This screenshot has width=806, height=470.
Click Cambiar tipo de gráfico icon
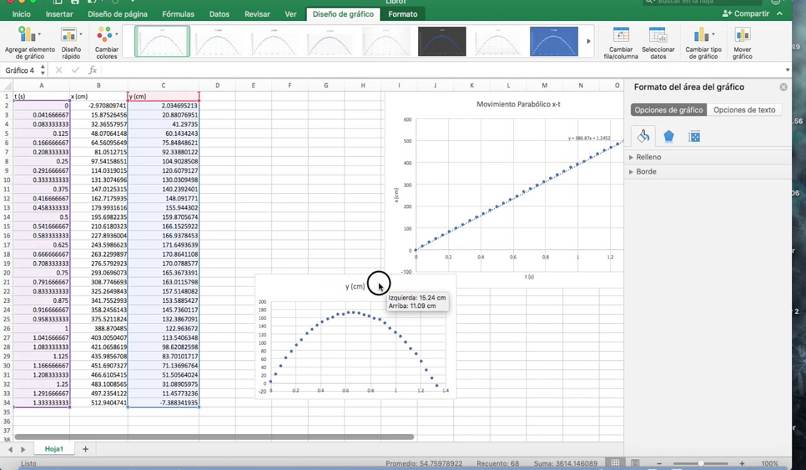point(703,43)
